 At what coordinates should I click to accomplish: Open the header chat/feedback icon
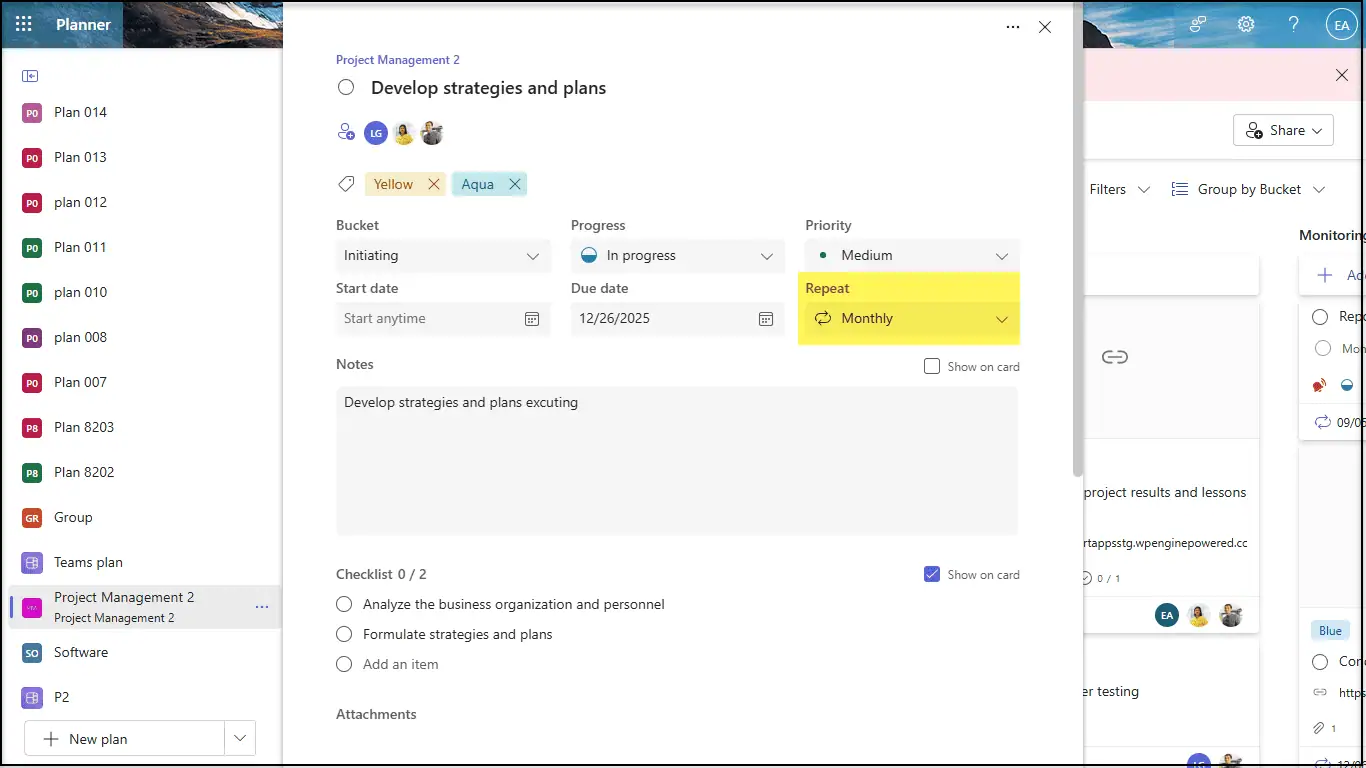pos(1198,24)
